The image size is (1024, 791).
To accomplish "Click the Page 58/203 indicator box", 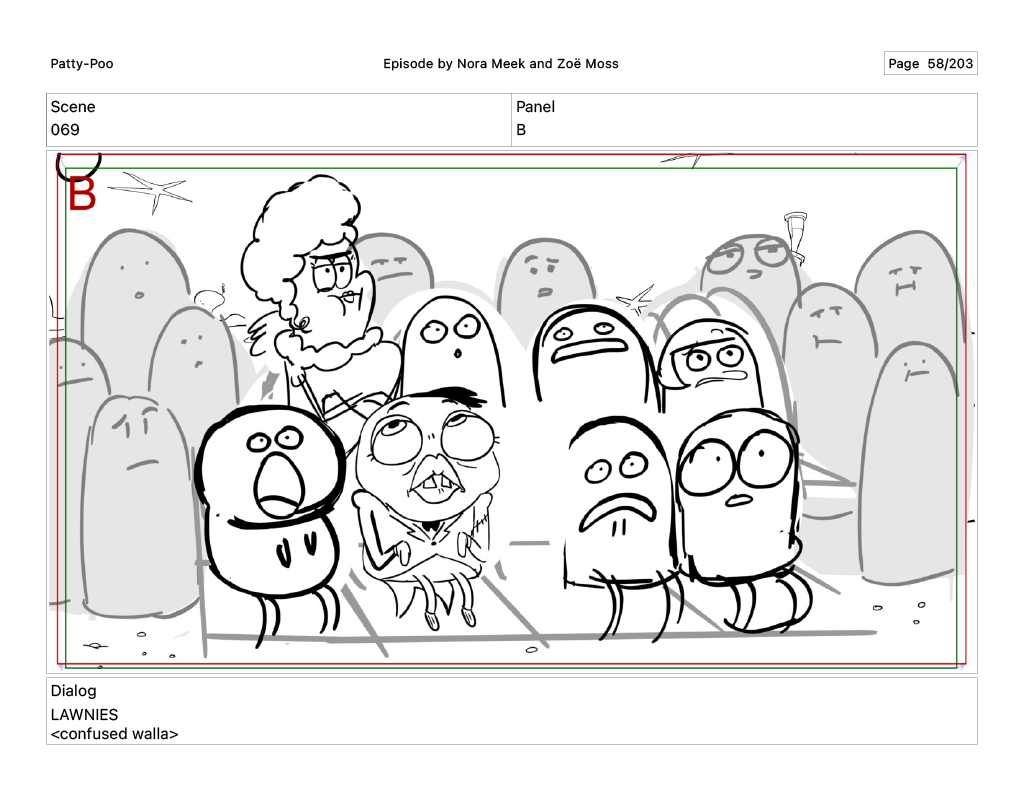I will coord(930,64).
